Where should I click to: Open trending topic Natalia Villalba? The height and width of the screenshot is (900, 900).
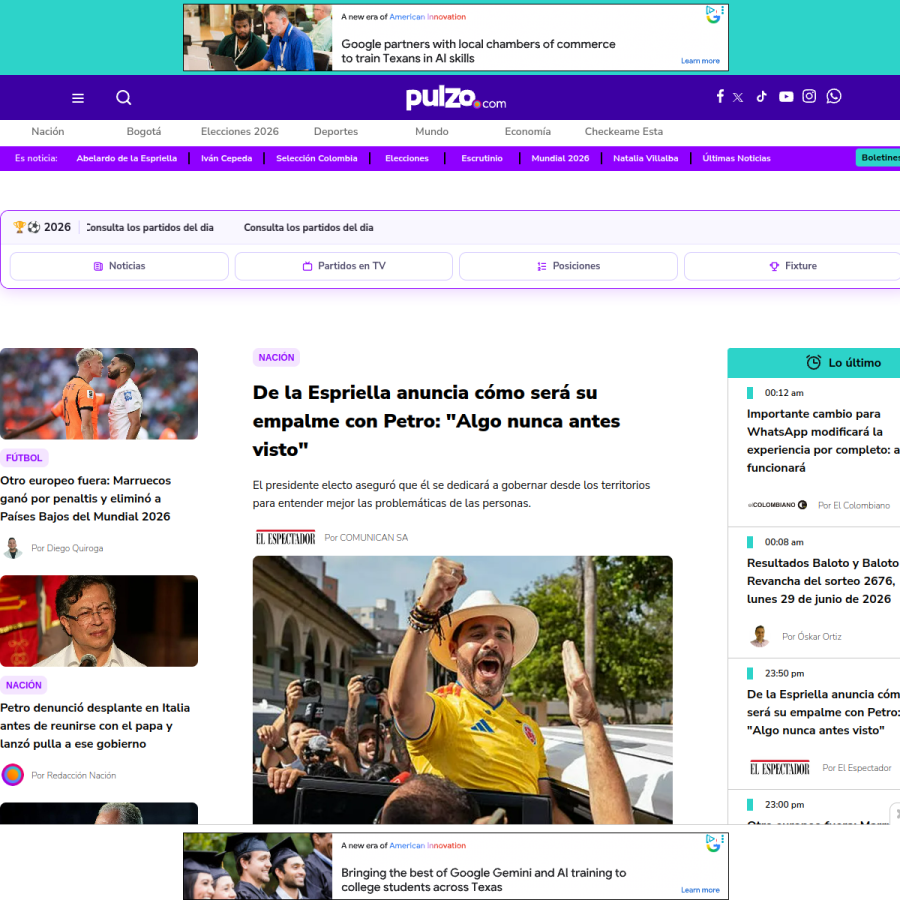[x=645, y=158]
